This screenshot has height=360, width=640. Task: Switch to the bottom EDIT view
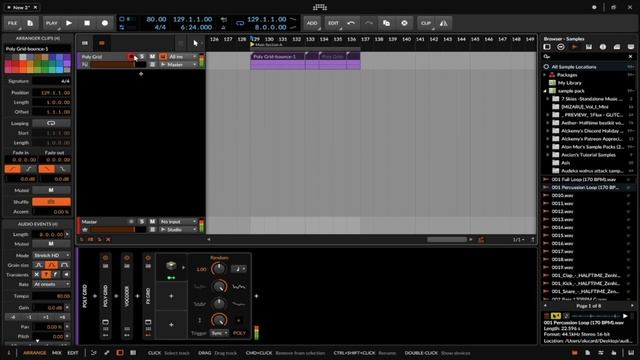coord(73,353)
